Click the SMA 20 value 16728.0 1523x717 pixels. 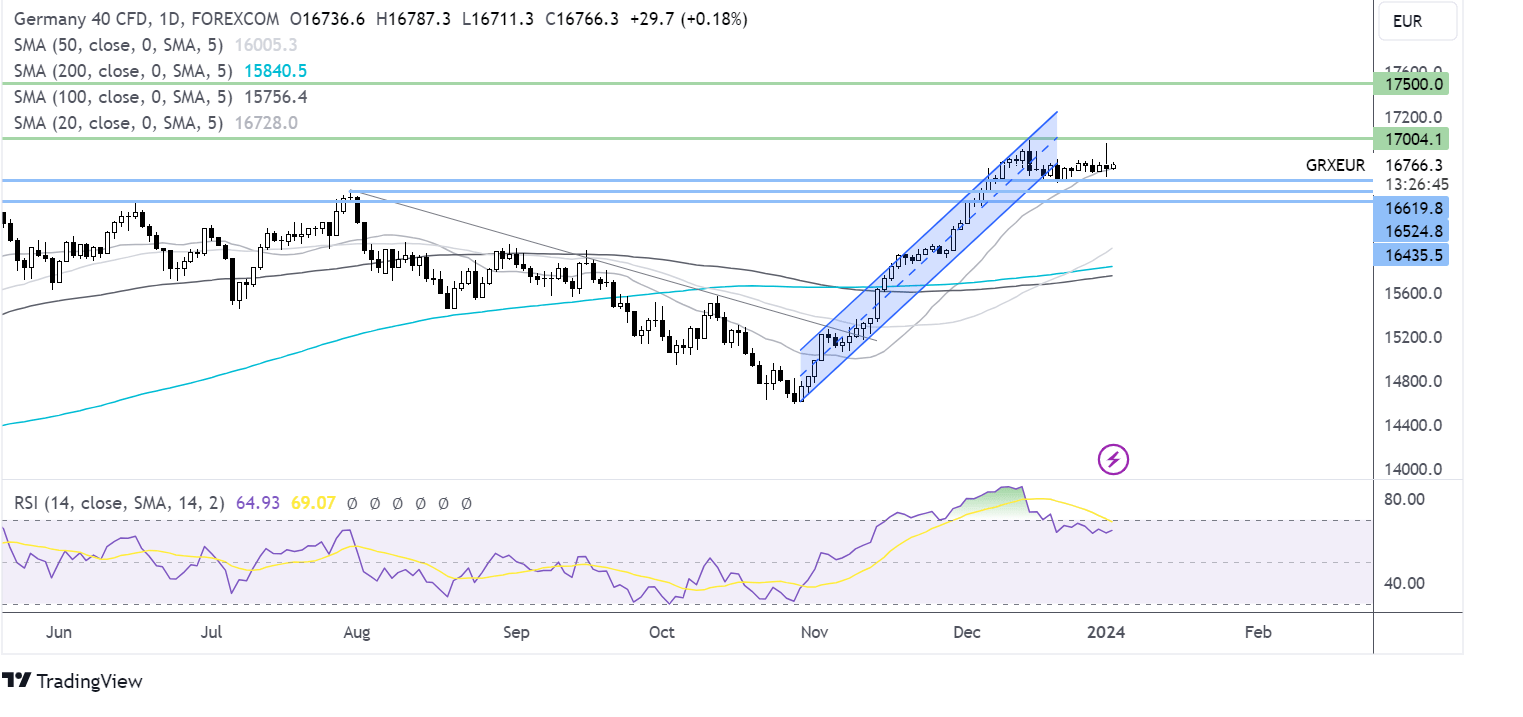pyautogui.click(x=264, y=123)
